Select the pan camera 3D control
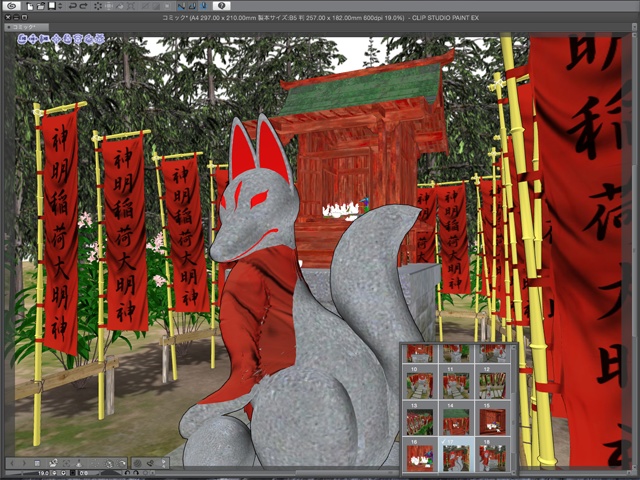 (x=33, y=39)
